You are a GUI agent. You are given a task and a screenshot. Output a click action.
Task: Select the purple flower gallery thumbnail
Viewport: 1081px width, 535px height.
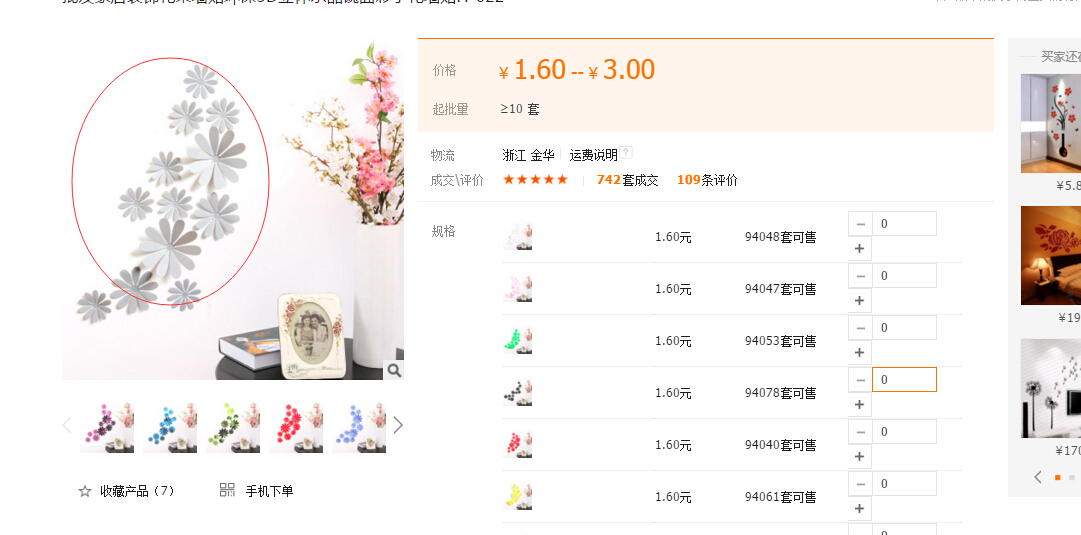point(107,427)
